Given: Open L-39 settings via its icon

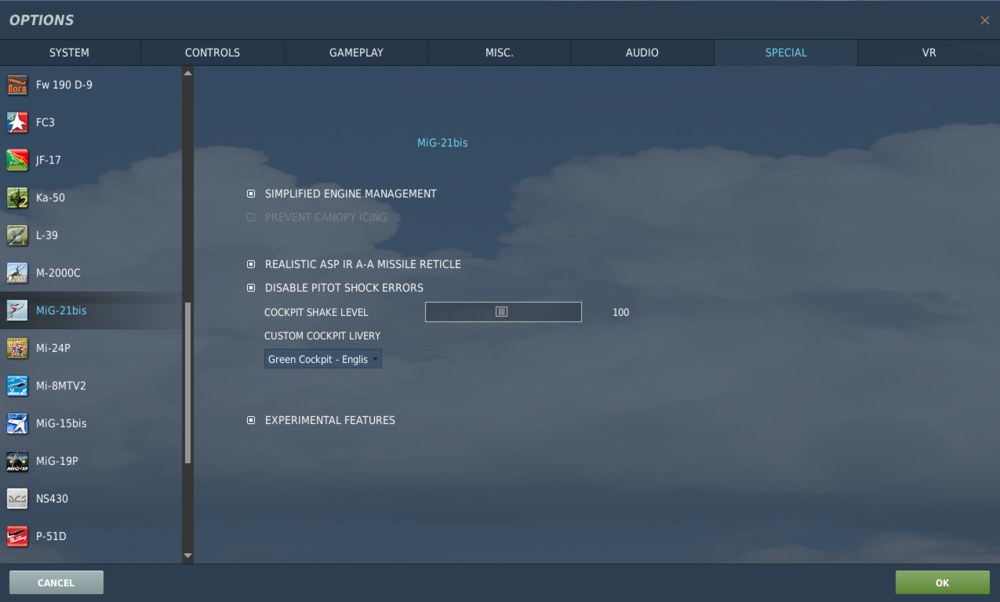Looking at the screenshot, I should point(16,235).
